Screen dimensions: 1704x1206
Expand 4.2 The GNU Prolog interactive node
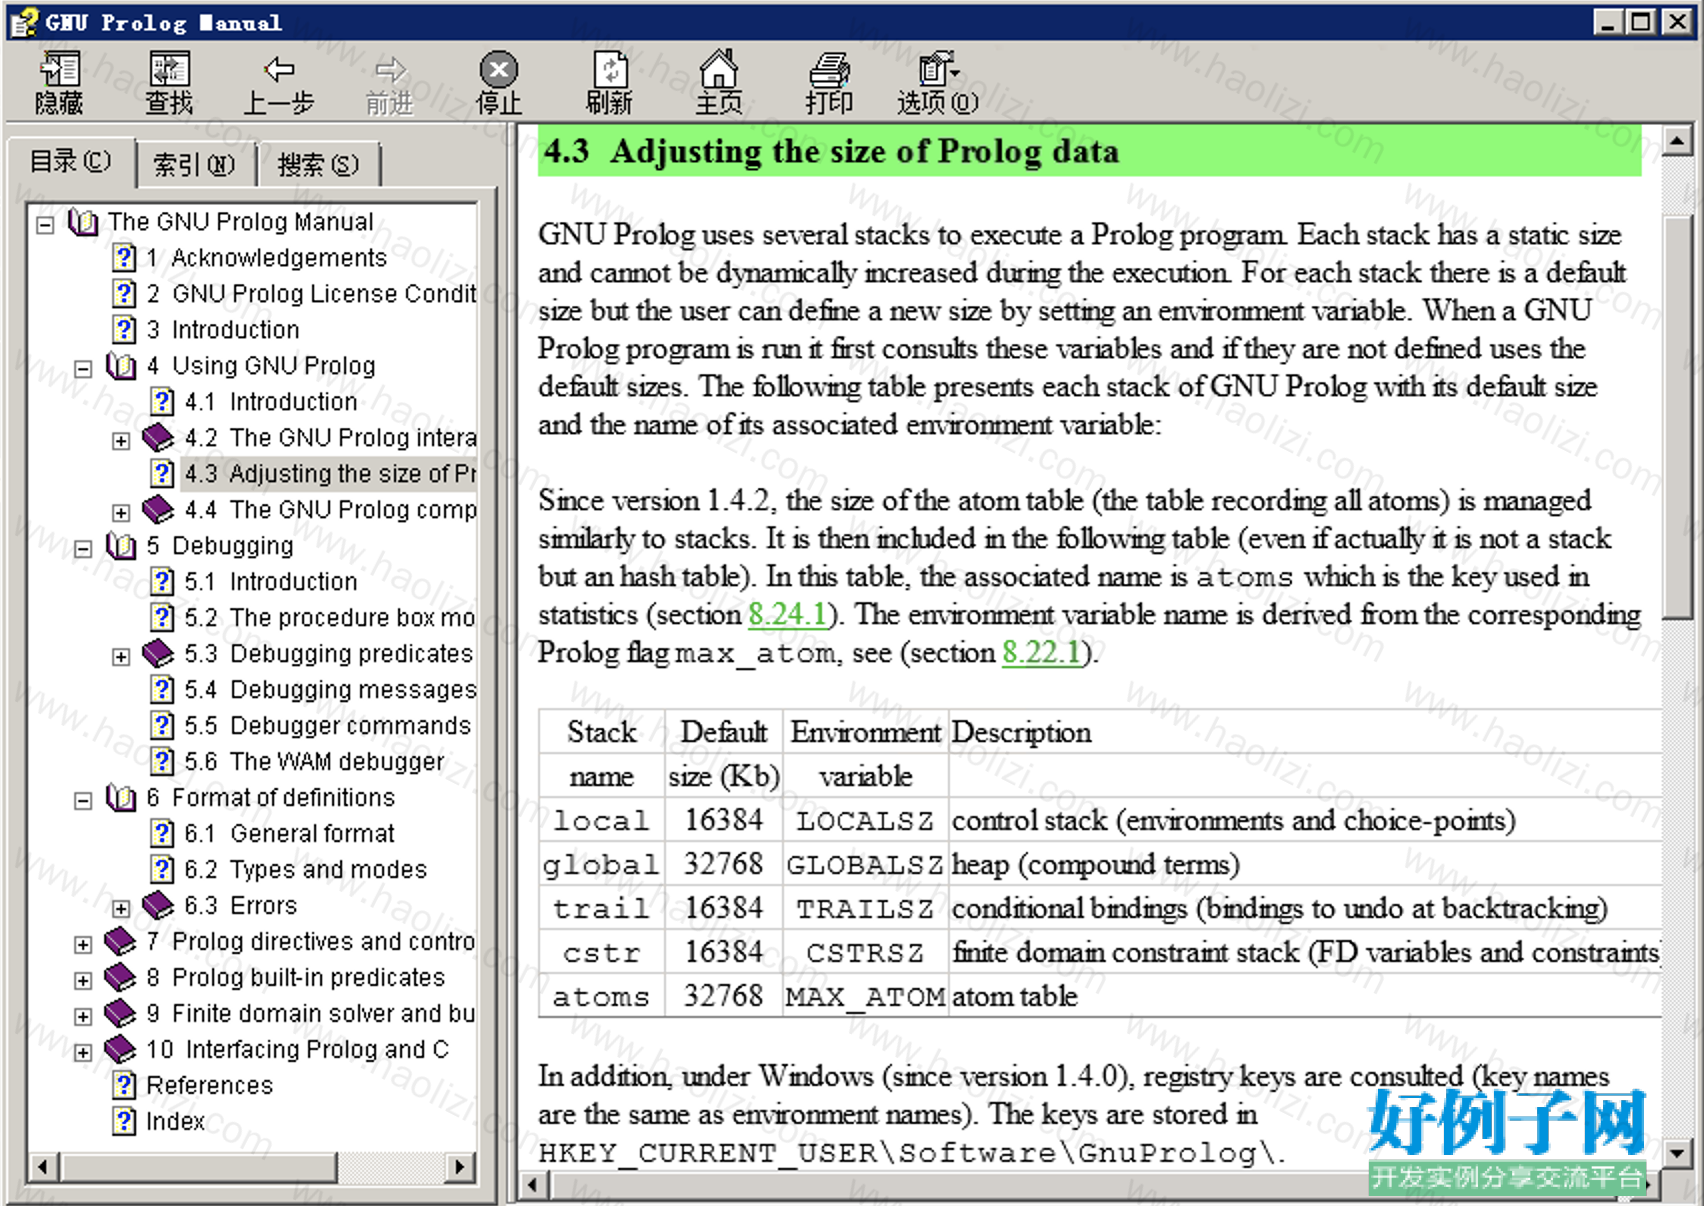pyautogui.click(x=121, y=440)
